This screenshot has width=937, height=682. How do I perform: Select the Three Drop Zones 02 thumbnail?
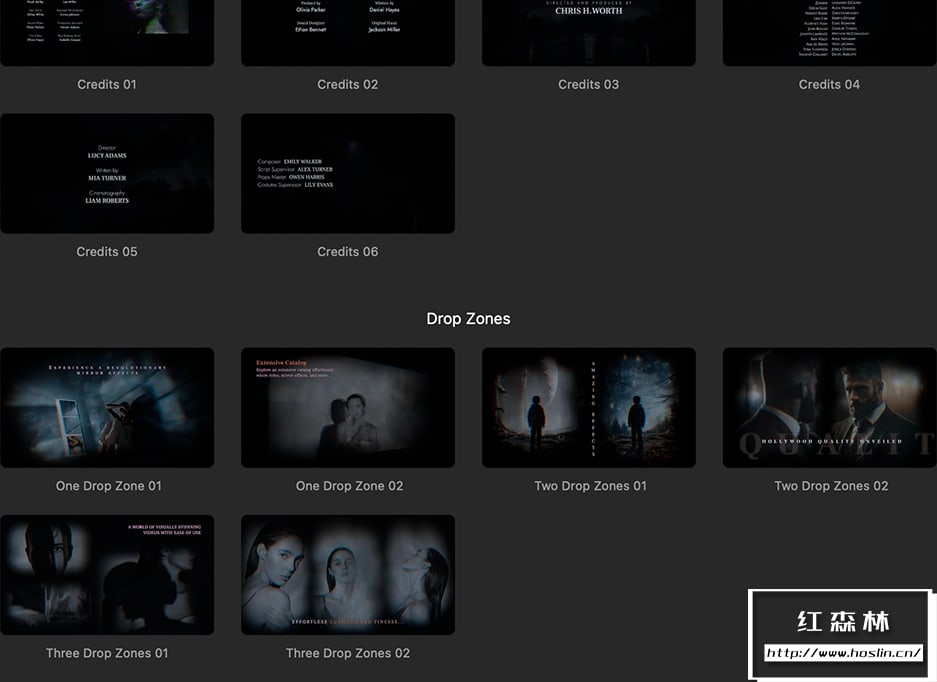coord(348,575)
